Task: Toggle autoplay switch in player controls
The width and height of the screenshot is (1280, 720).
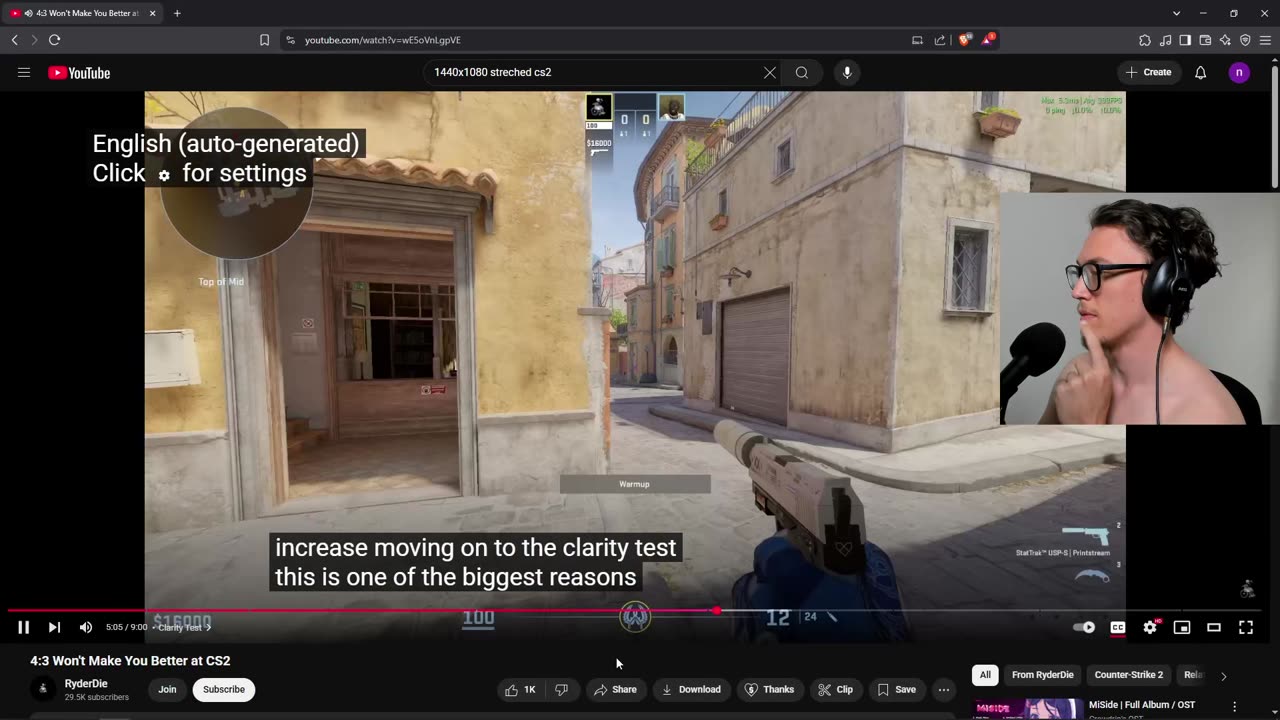Action: (1084, 627)
